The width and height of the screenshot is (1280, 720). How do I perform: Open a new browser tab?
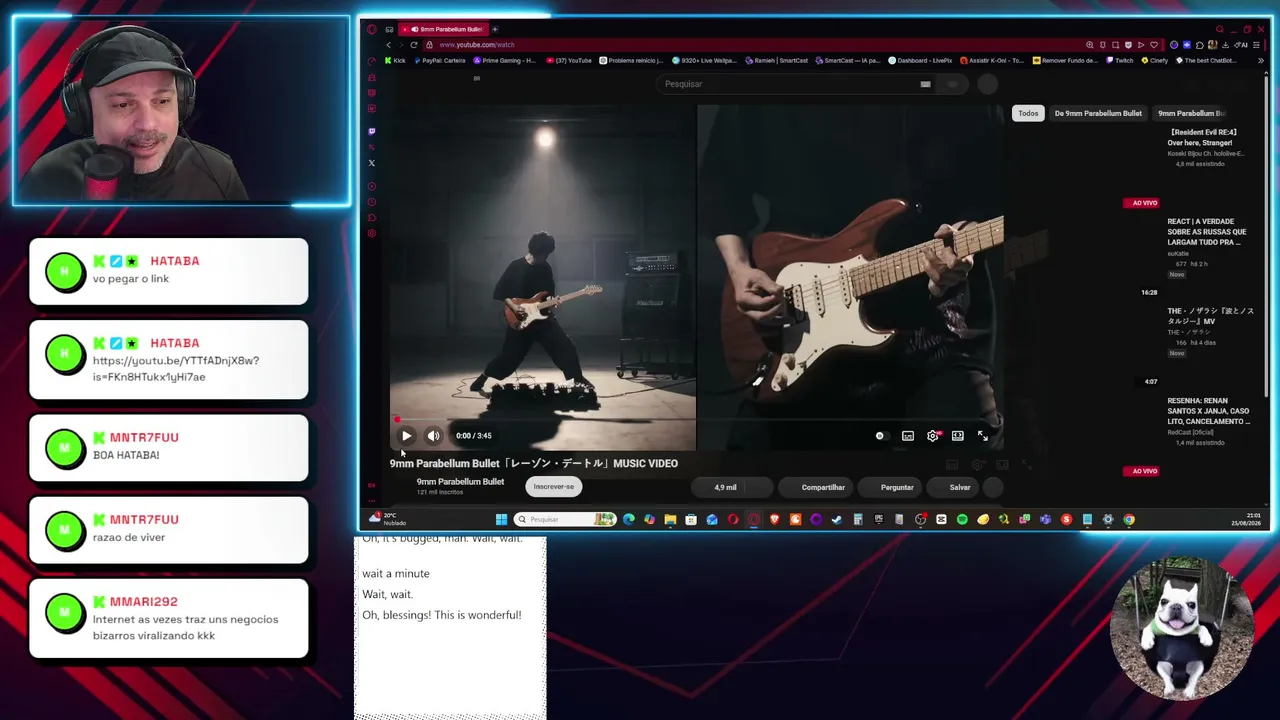point(495,29)
